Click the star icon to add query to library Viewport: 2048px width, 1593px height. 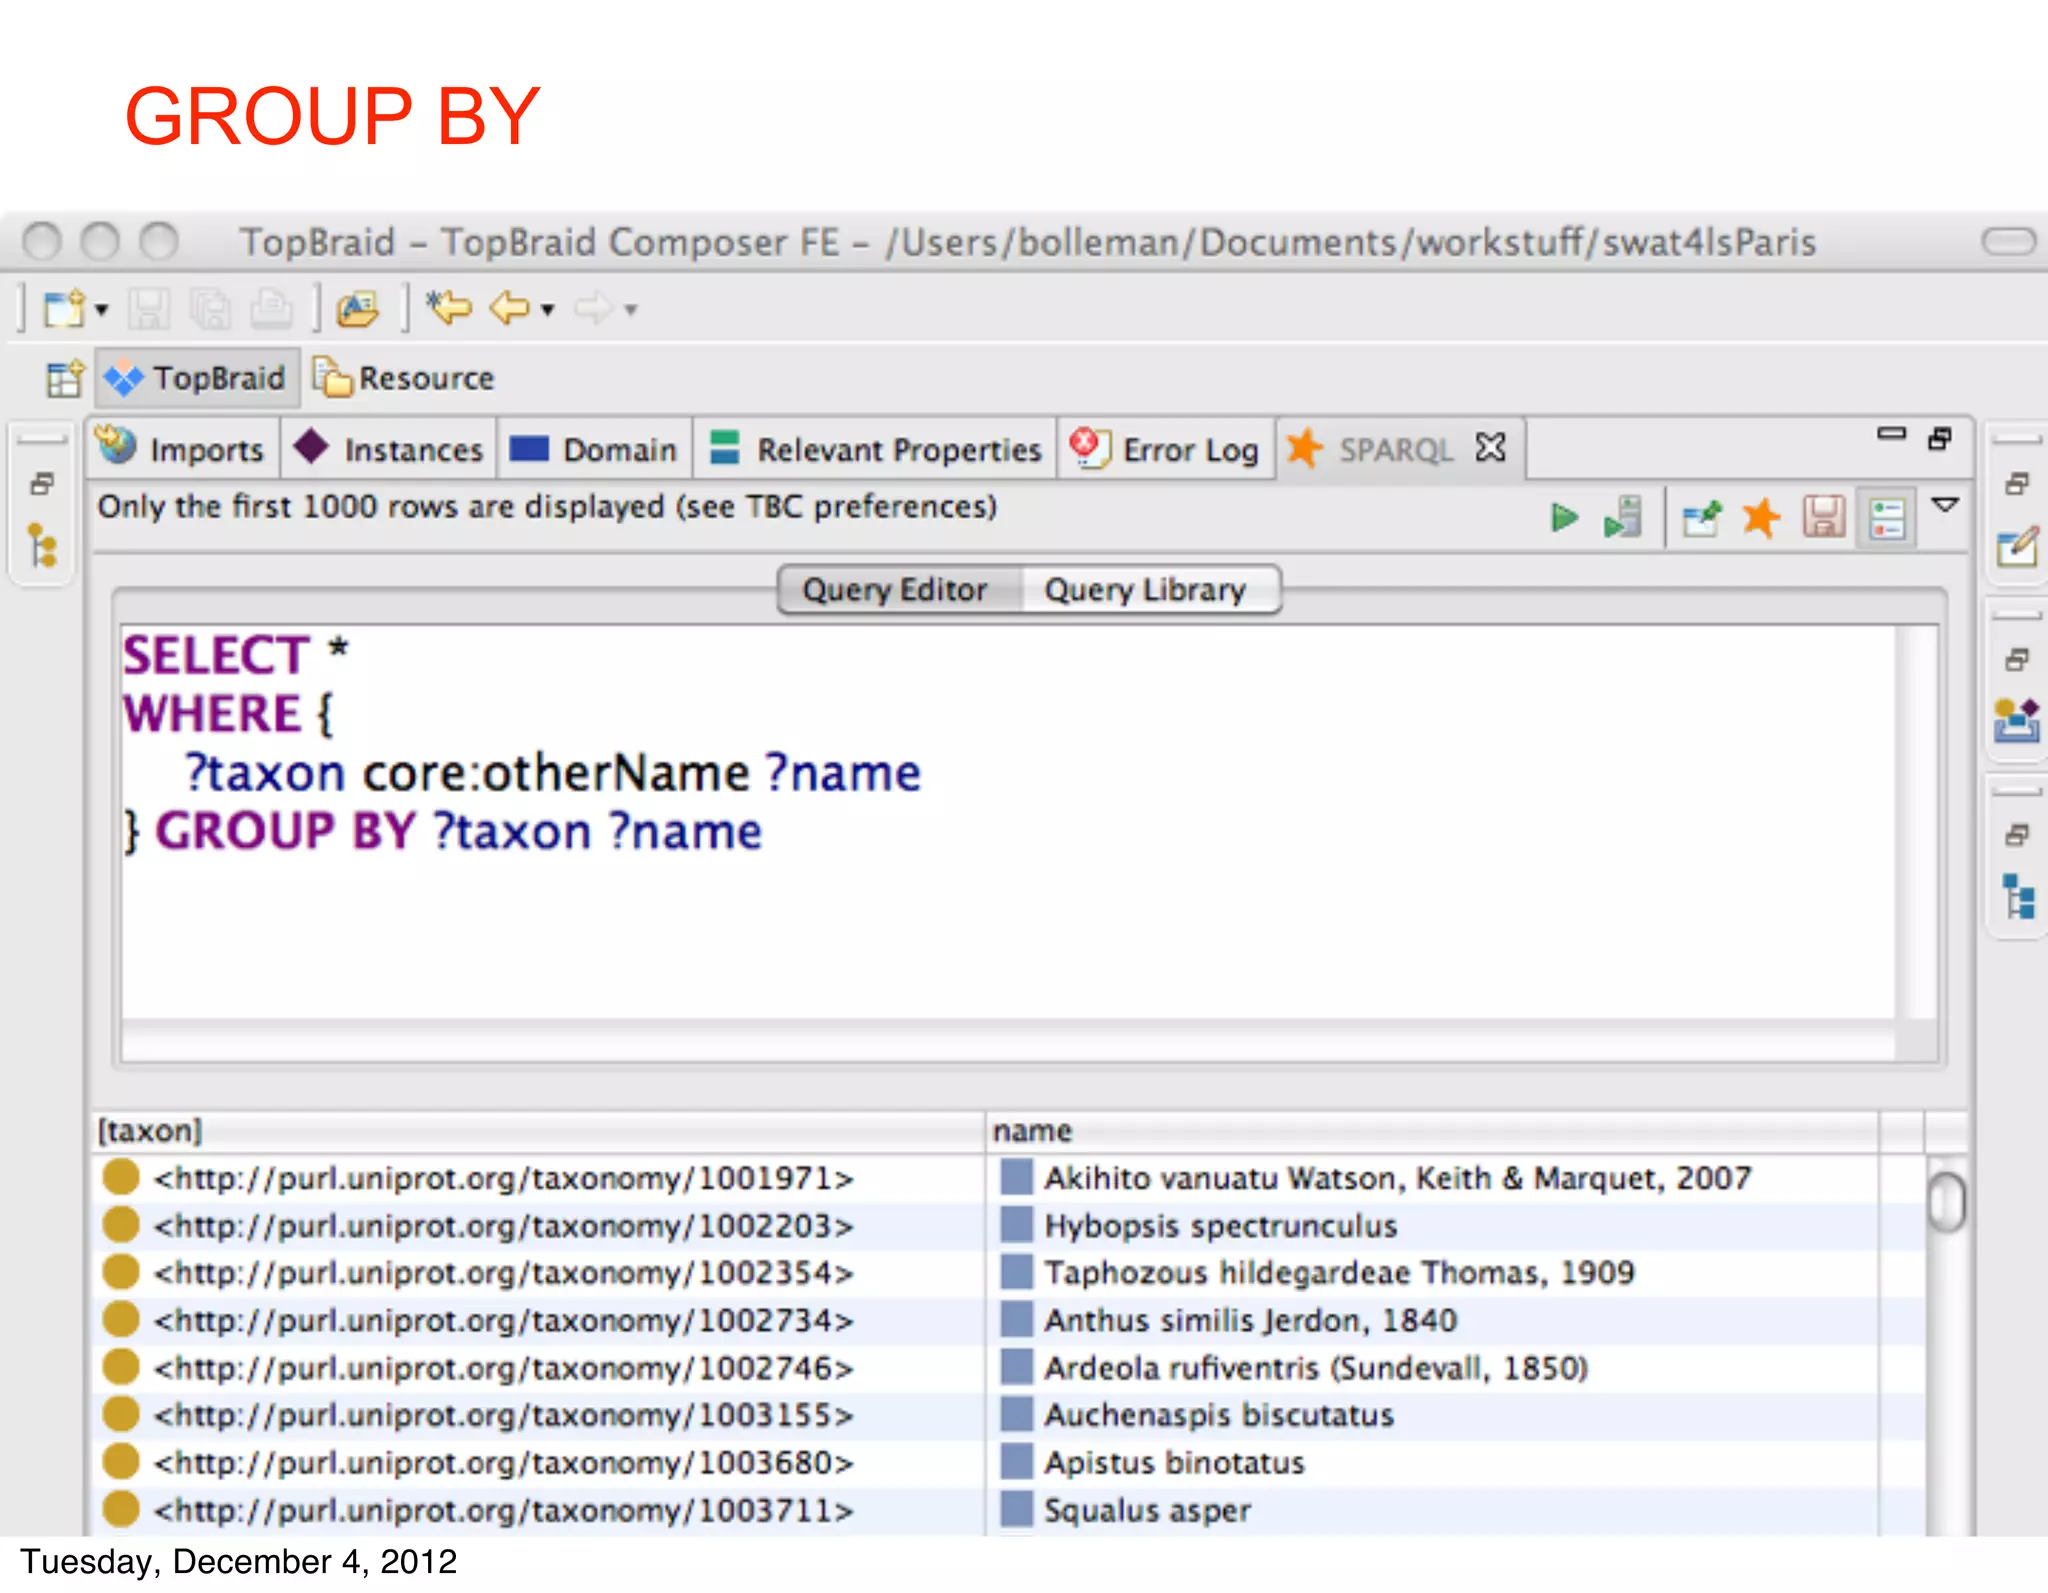coord(1761,518)
